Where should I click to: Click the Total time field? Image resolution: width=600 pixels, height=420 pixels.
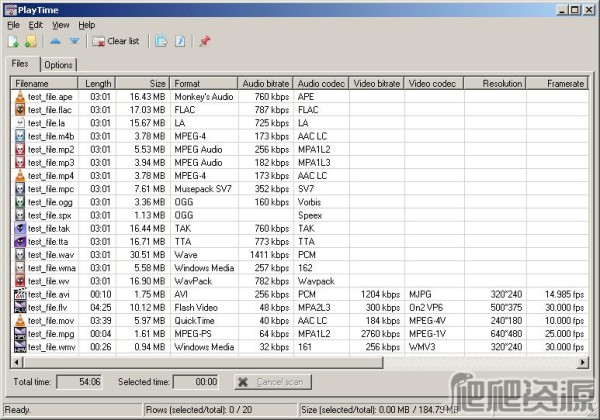pyautogui.click(x=78, y=381)
